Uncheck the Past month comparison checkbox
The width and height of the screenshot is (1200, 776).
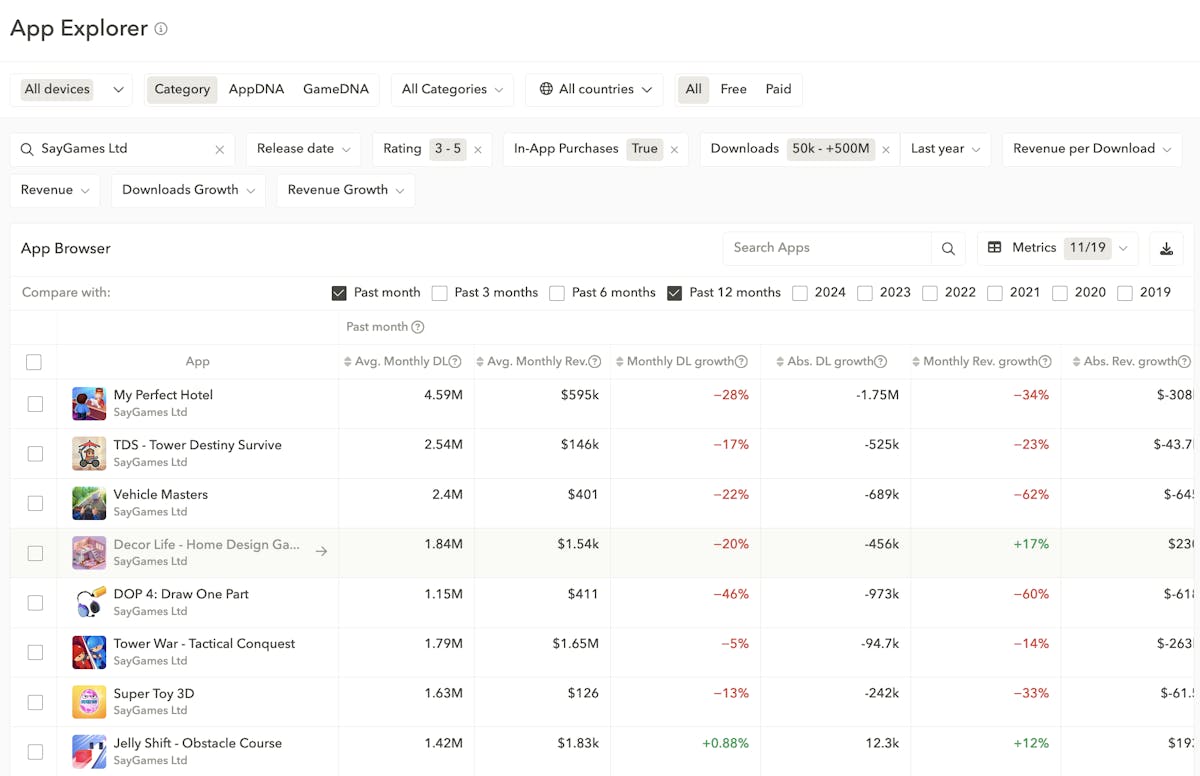point(339,293)
